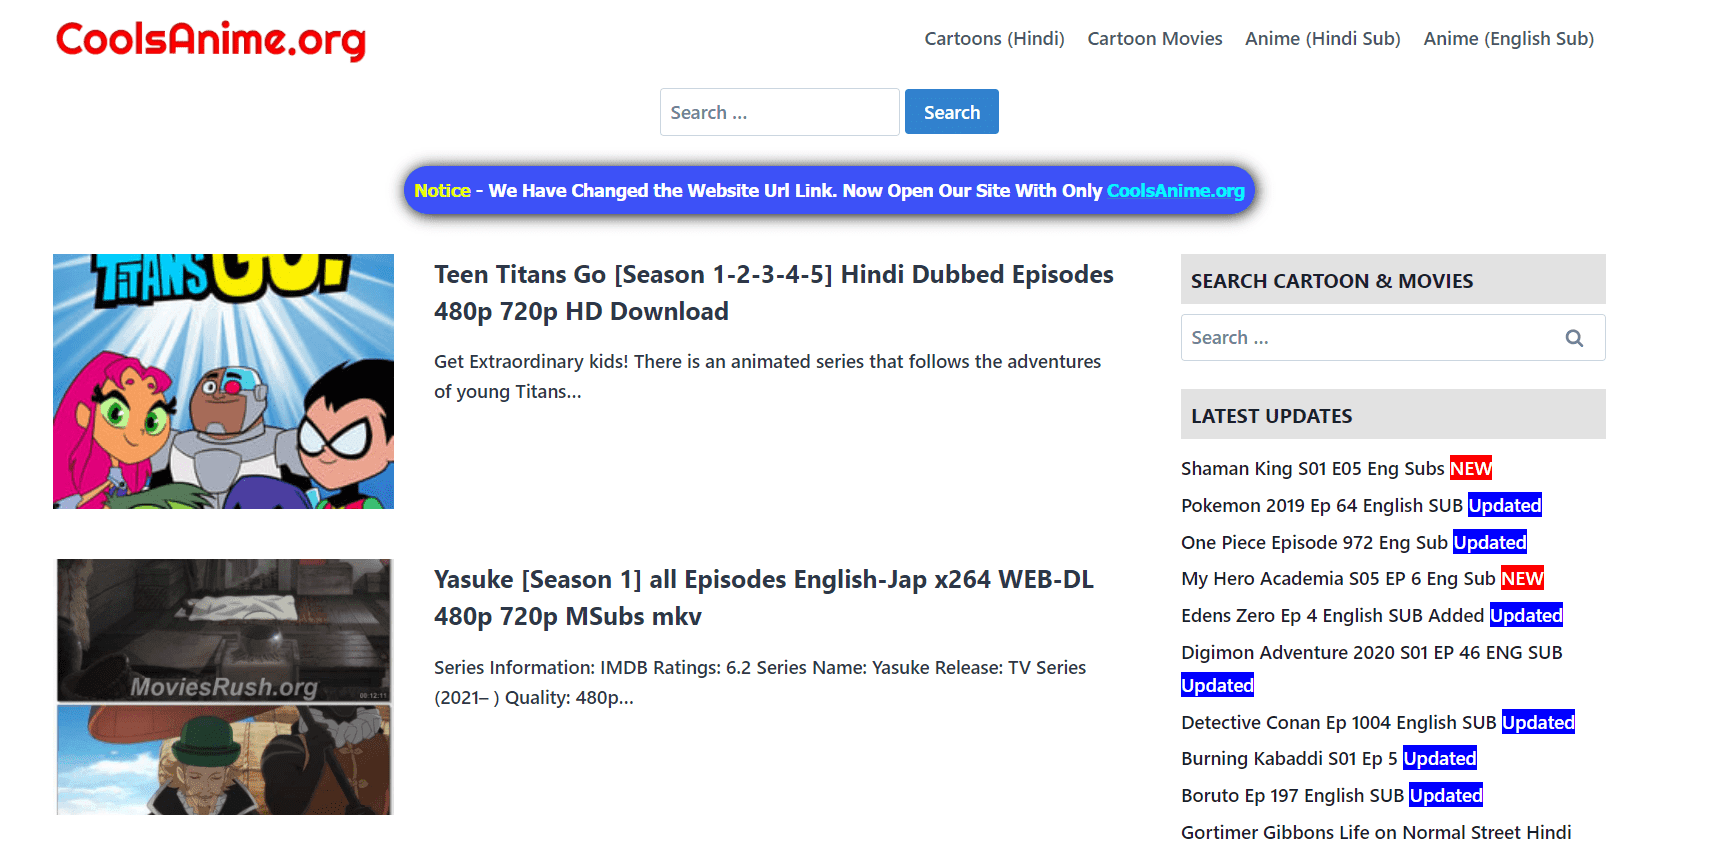Image resolution: width=1727 pixels, height=852 pixels.
Task: Open Teen Titans Go Hindi Dubbed post title
Action: pos(773,293)
